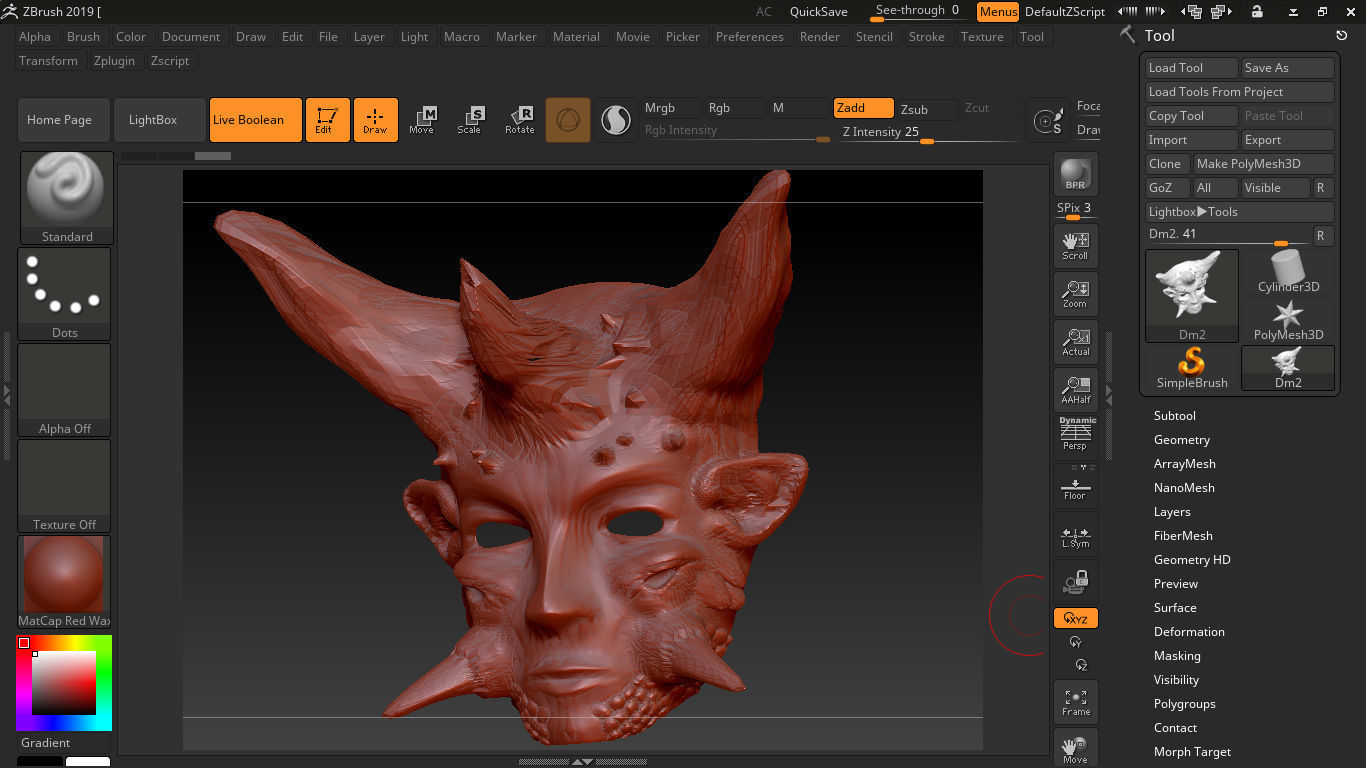
Task: Expand the NanoMesh section
Action: 1184,488
